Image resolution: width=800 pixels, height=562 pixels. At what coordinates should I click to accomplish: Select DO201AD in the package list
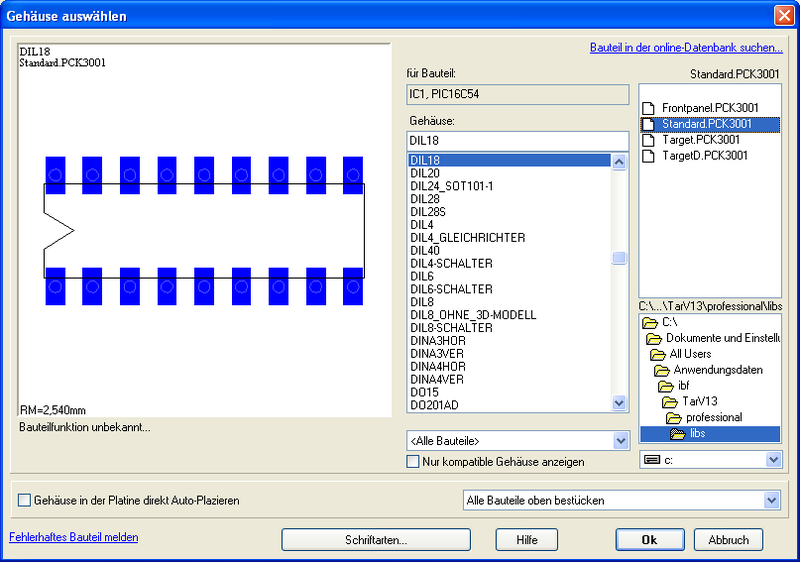tap(509, 405)
